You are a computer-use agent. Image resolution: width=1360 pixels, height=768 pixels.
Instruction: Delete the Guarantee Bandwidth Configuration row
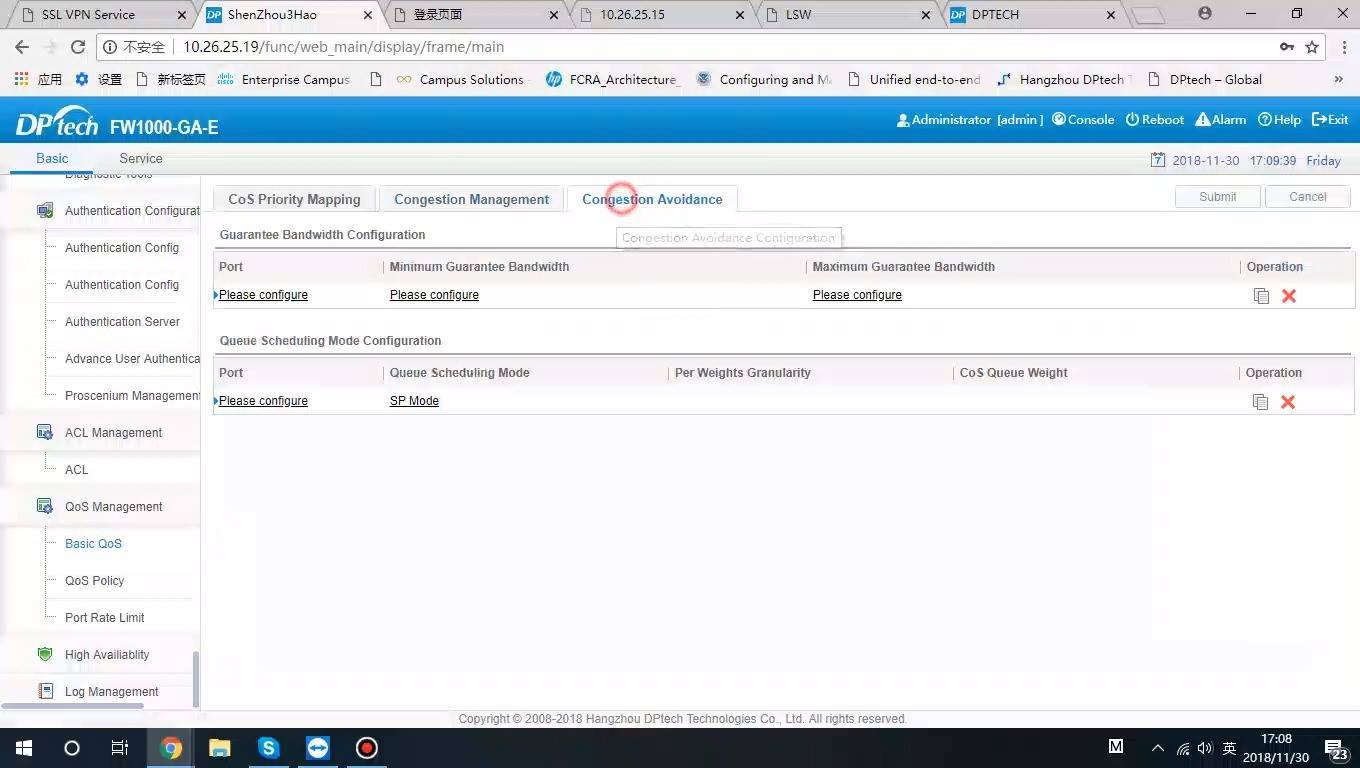click(1289, 296)
